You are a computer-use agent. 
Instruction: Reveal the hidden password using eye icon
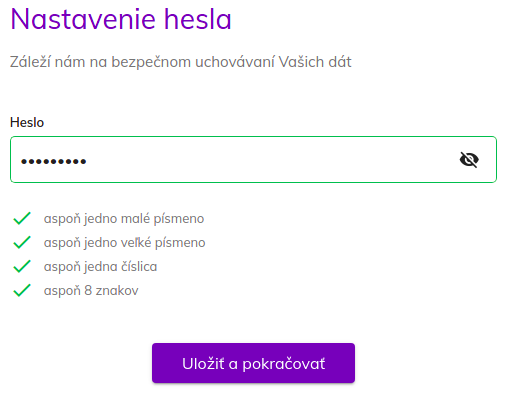pos(469,160)
